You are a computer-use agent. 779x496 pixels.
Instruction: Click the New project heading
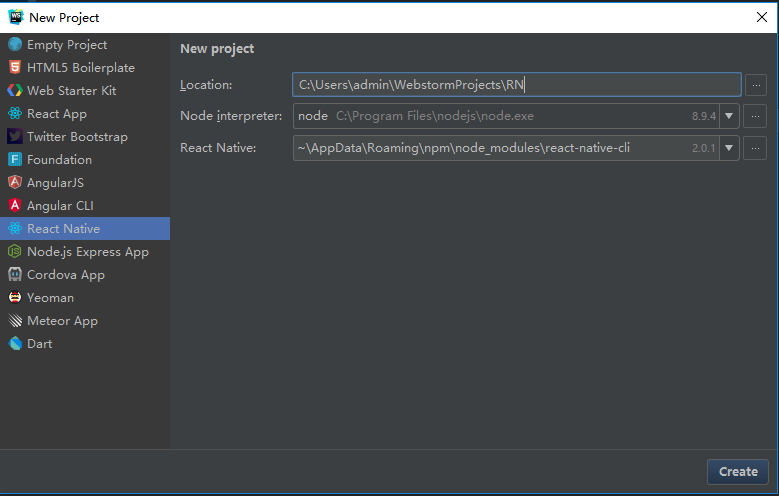(217, 49)
